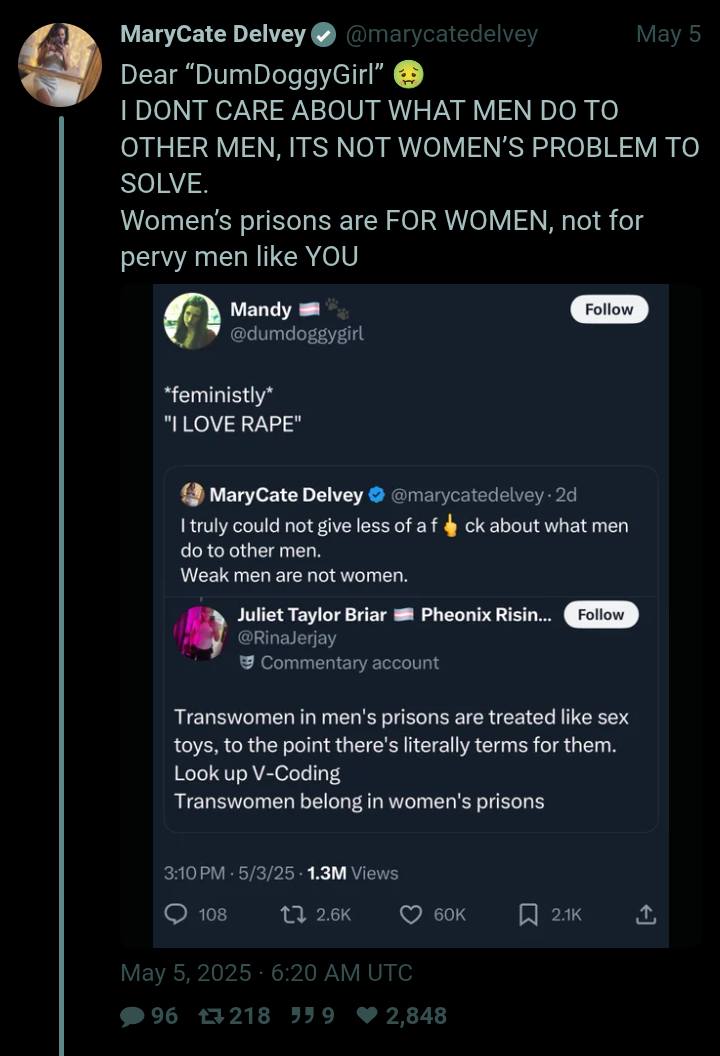Click the quote marks icon beside 9

pyautogui.click(x=300, y=1016)
